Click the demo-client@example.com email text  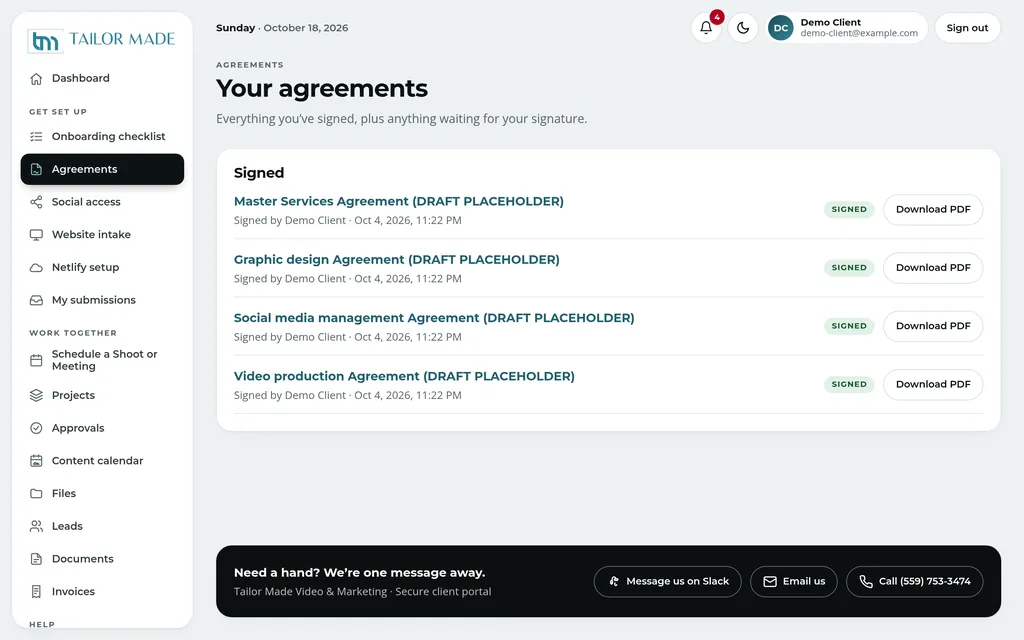click(x=859, y=33)
